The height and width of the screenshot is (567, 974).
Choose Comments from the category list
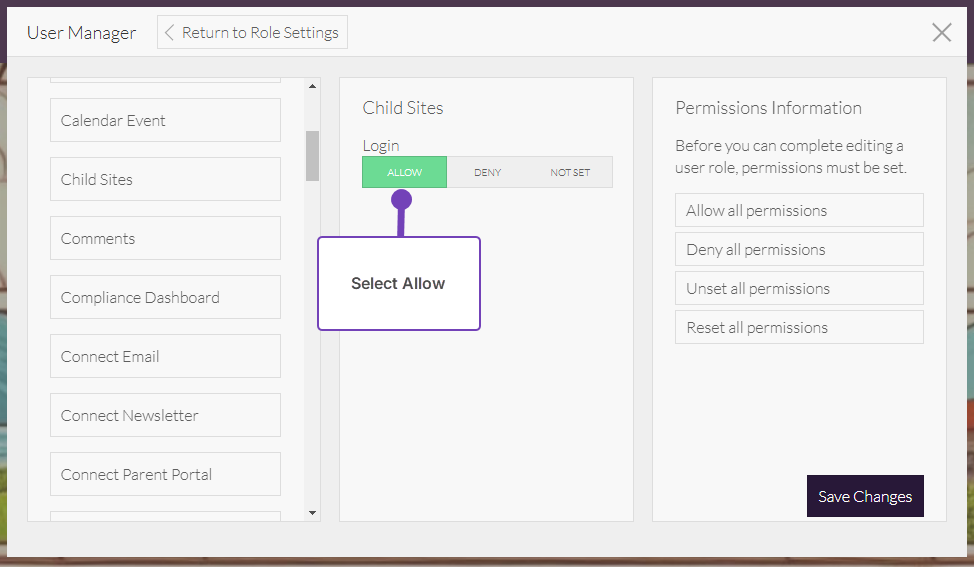pyautogui.click(x=165, y=238)
